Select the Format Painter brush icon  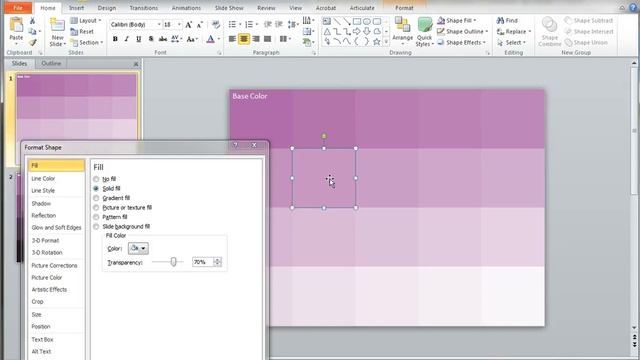click(x=32, y=42)
